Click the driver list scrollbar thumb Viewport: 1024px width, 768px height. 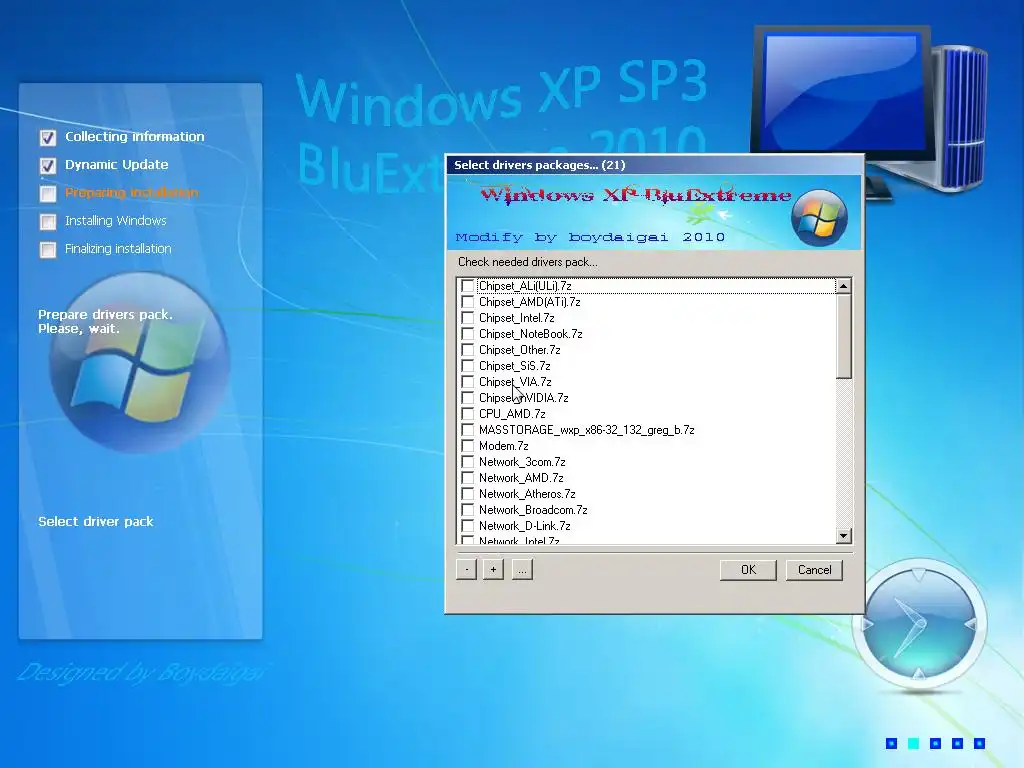tap(844, 336)
